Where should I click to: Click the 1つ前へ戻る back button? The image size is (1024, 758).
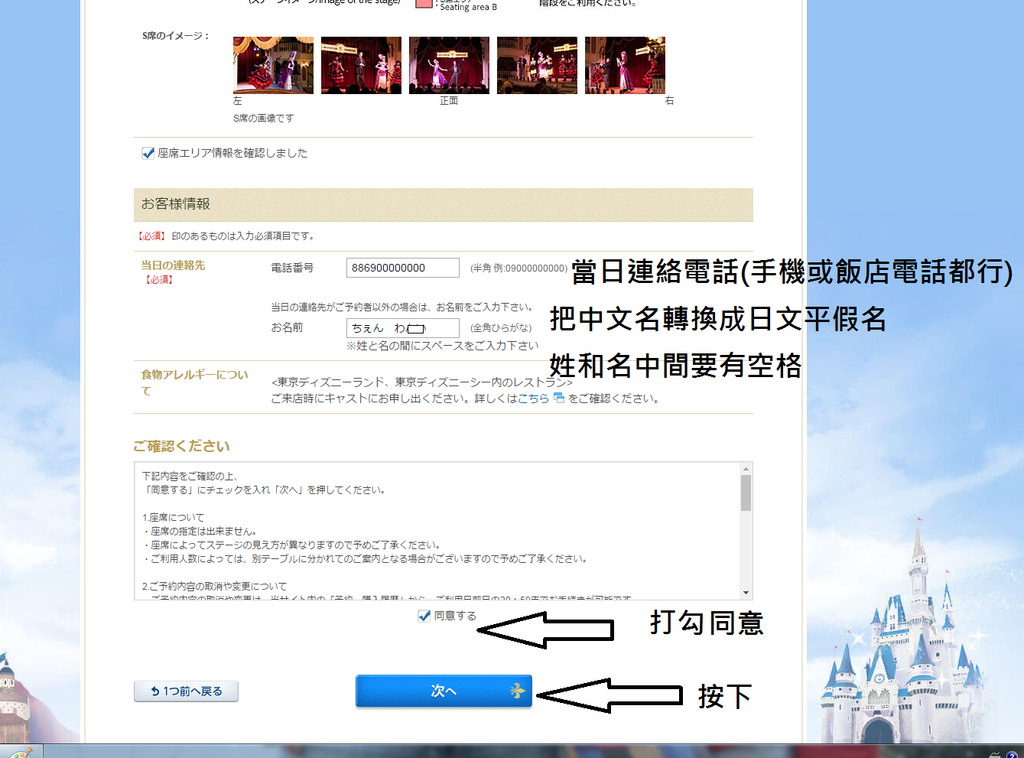tap(186, 691)
